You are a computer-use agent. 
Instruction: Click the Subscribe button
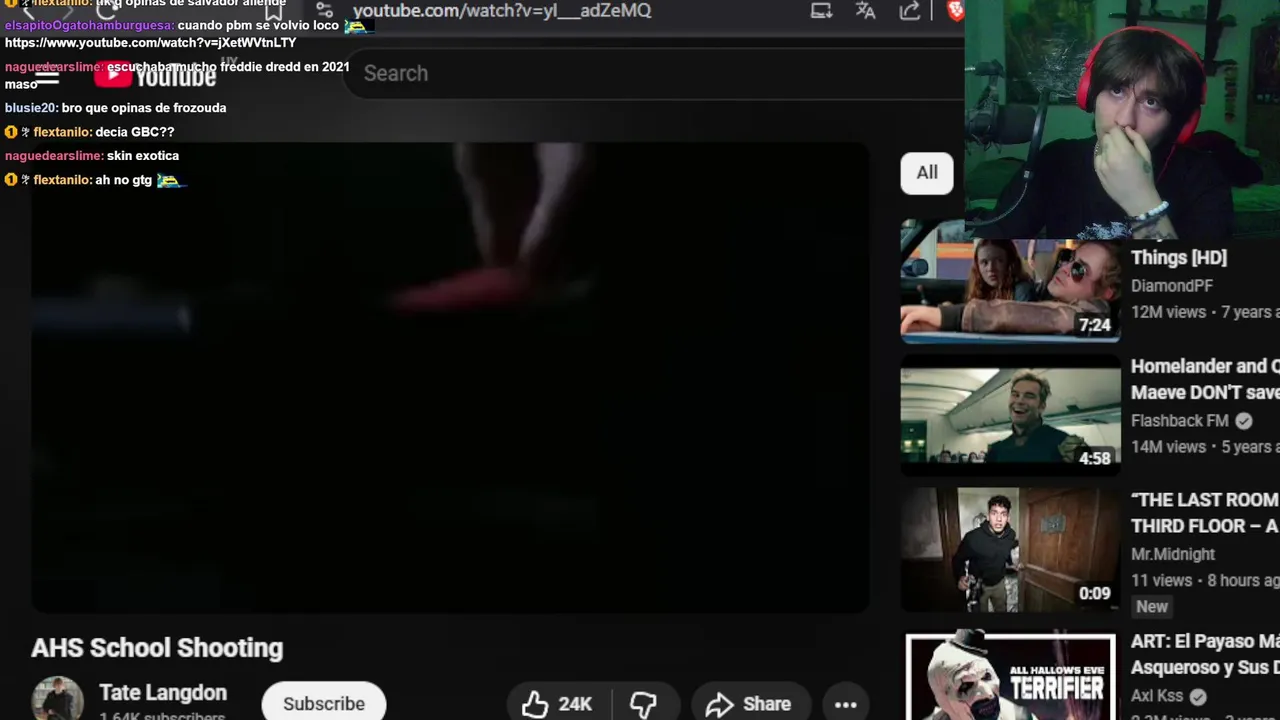click(x=324, y=703)
